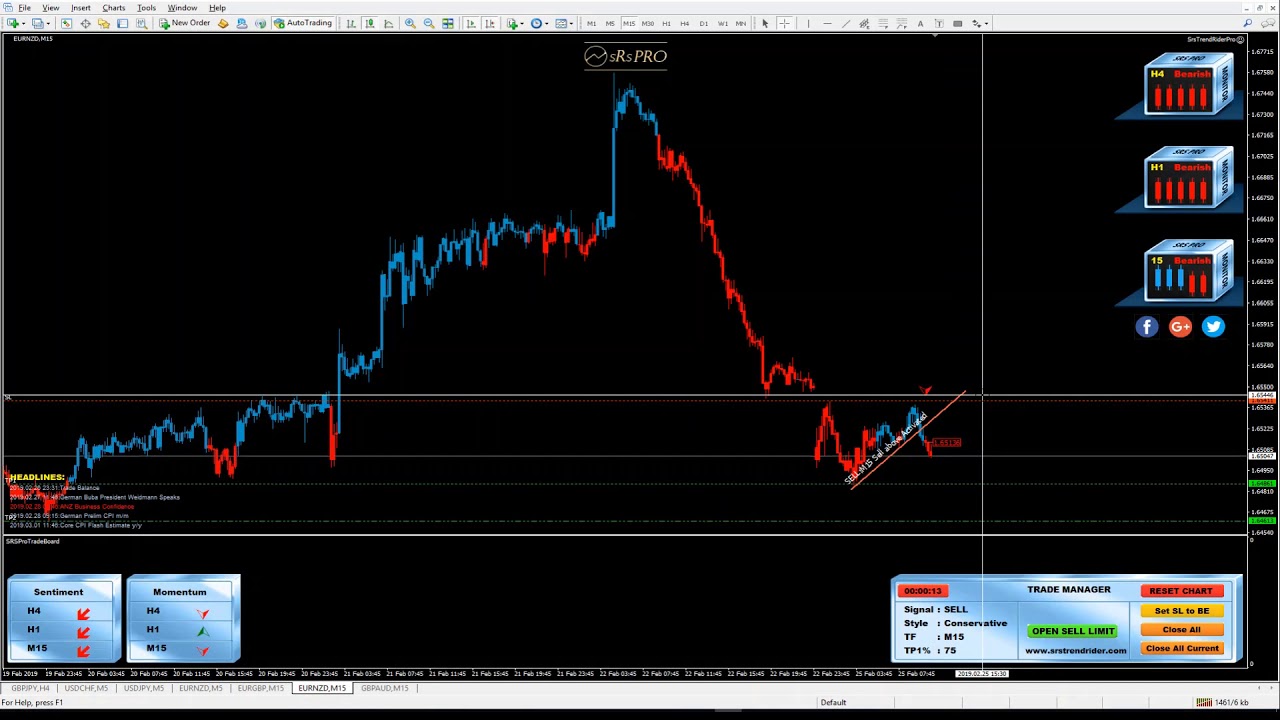Open the Charts menu

click(113, 7)
